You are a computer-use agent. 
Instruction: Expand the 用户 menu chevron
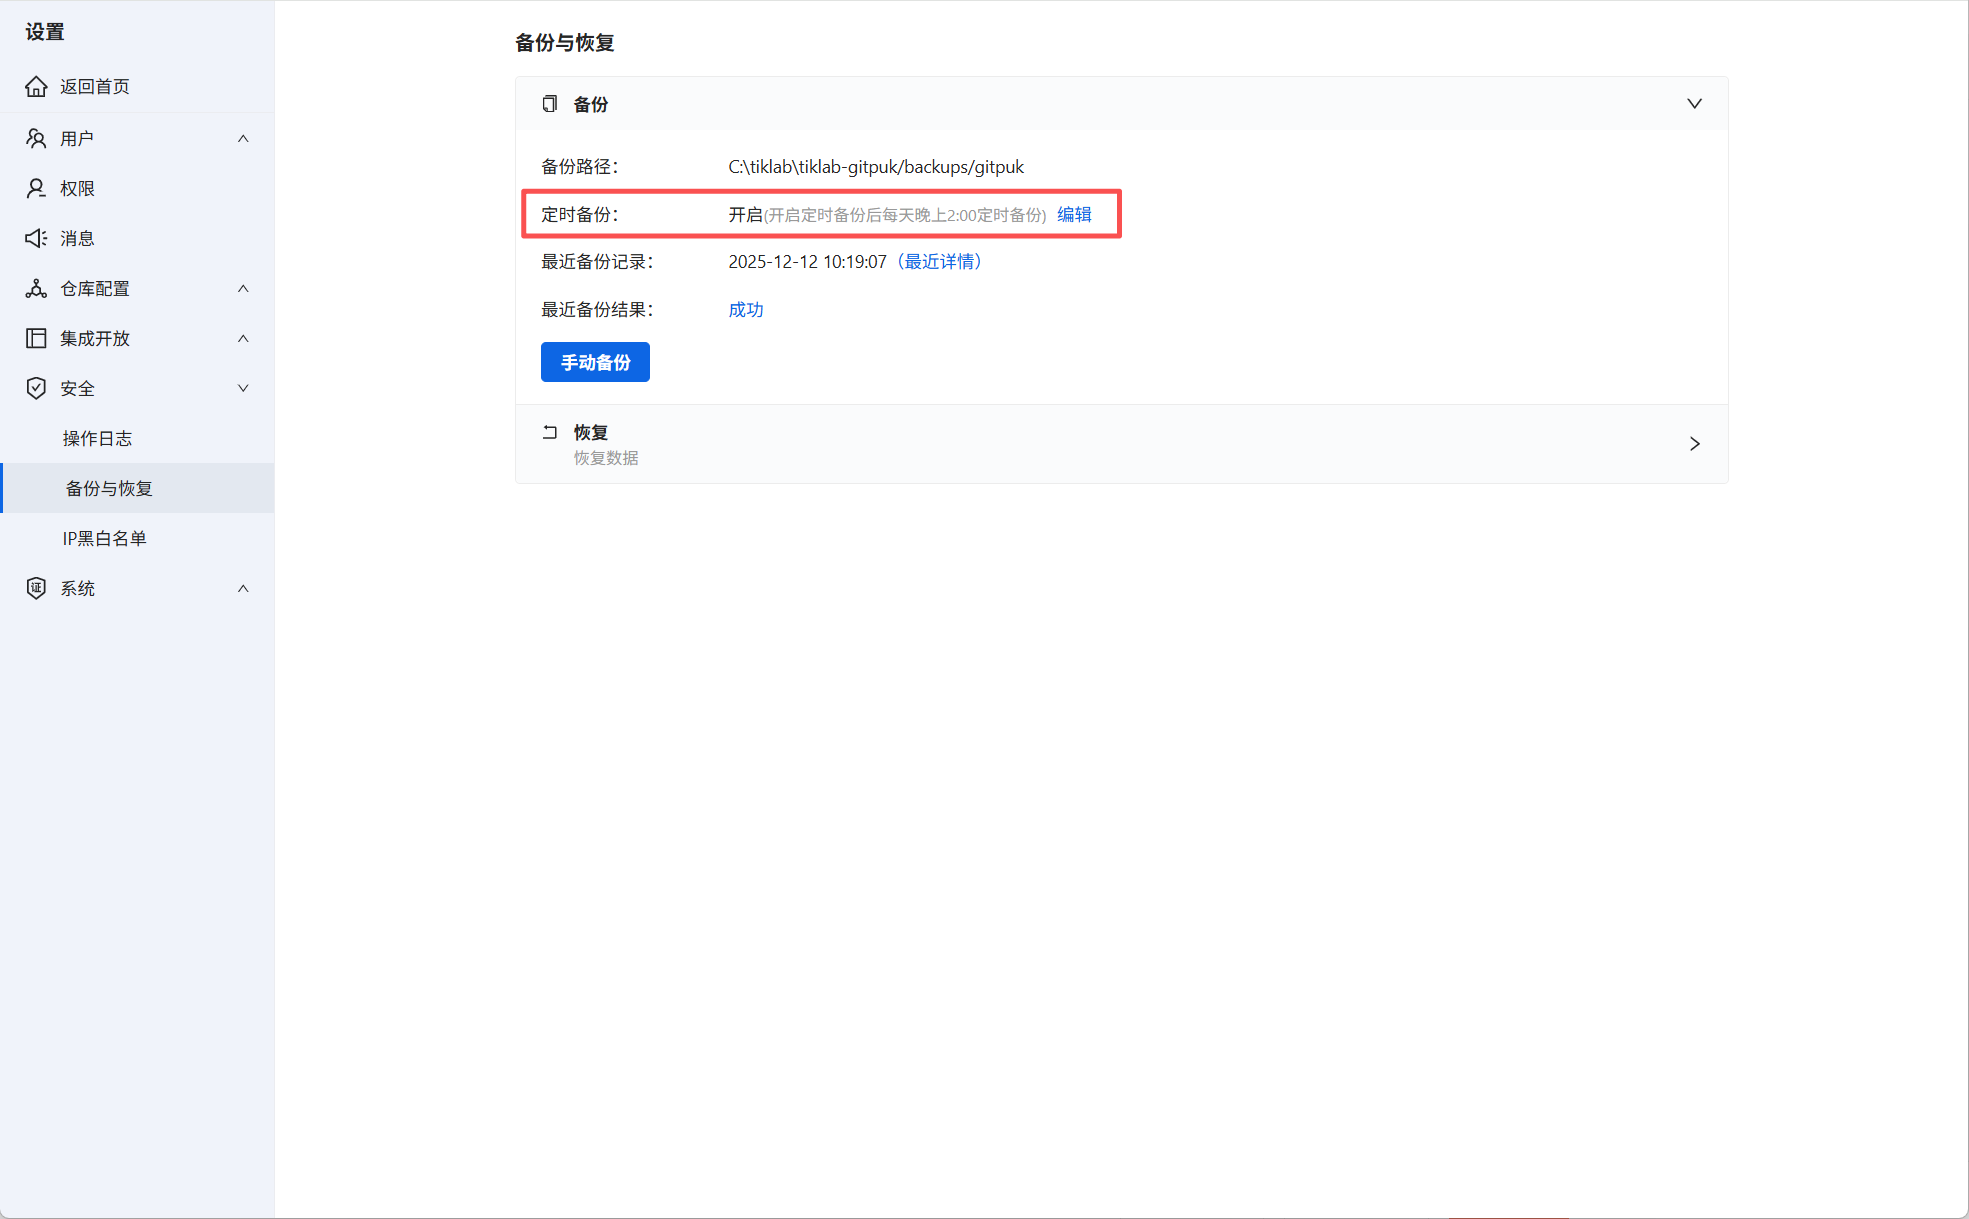click(243, 138)
